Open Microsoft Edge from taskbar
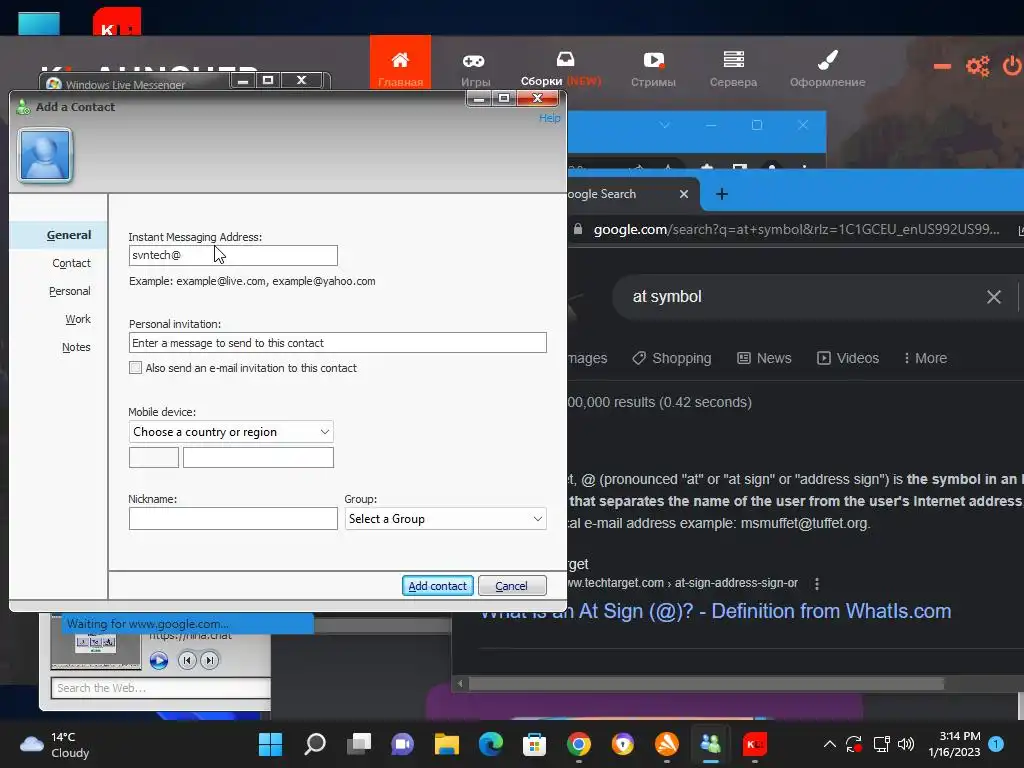 point(490,744)
